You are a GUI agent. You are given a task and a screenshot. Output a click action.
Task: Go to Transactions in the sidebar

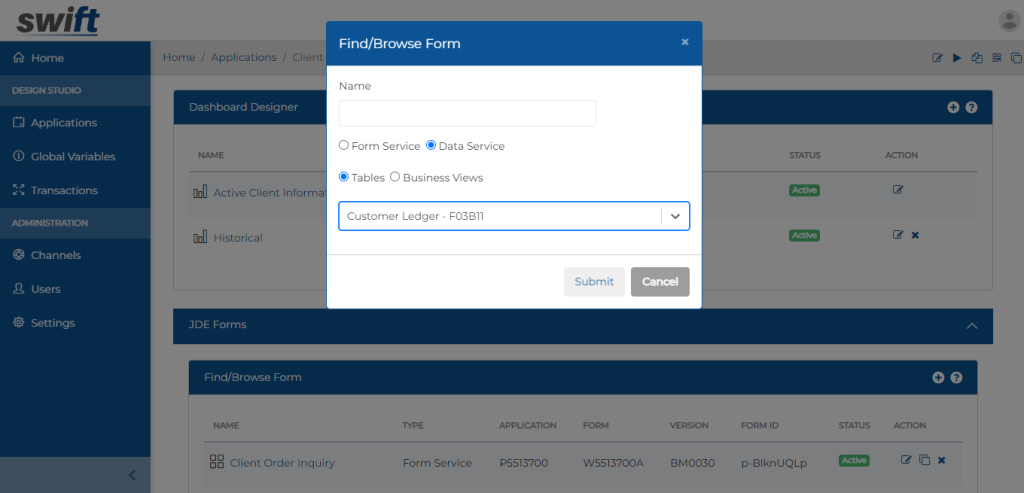pyautogui.click(x=64, y=190)
